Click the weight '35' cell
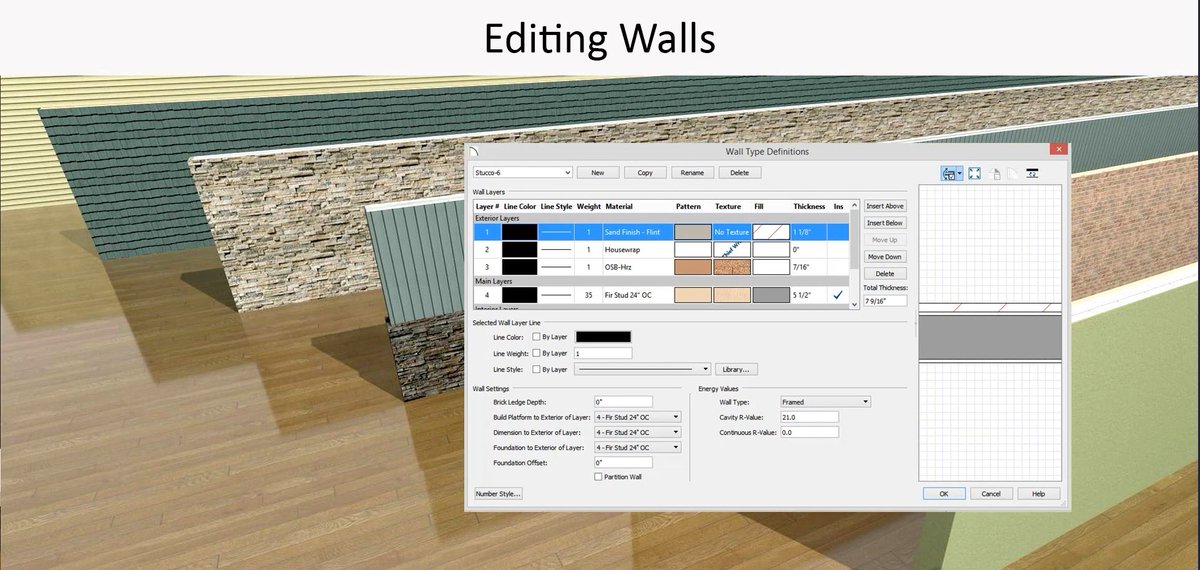Image resolution: width=1200 pixels, height=570 pixels. pyautogui.click(x=589, y=295)
